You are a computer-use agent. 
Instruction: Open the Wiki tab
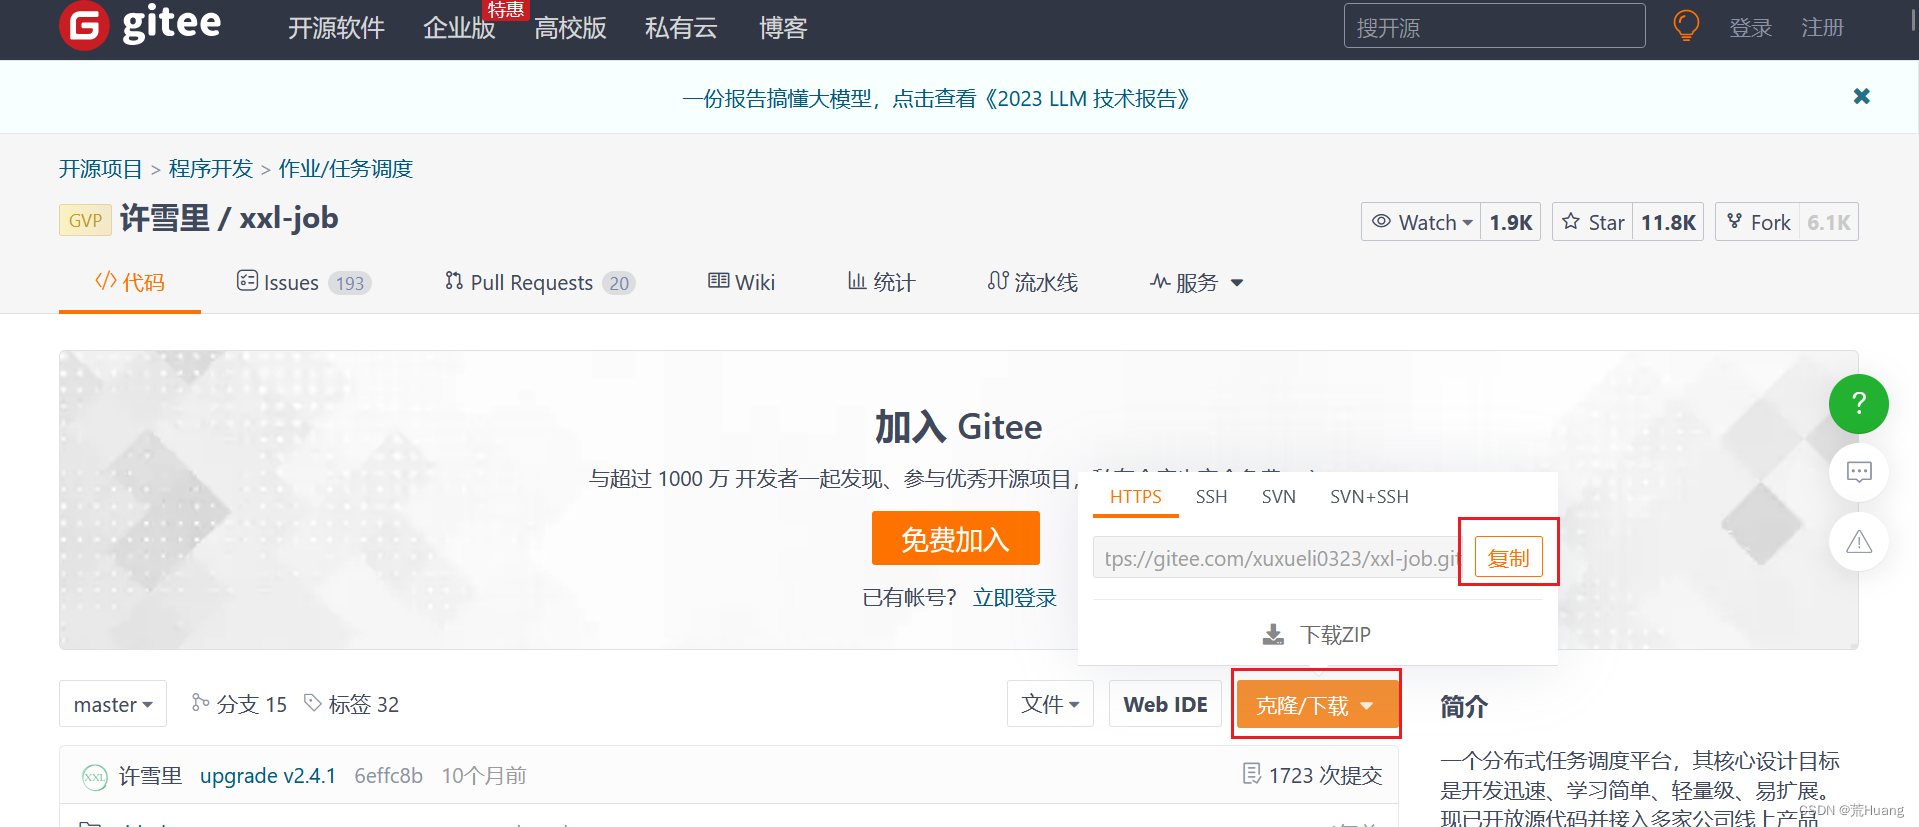741,282
